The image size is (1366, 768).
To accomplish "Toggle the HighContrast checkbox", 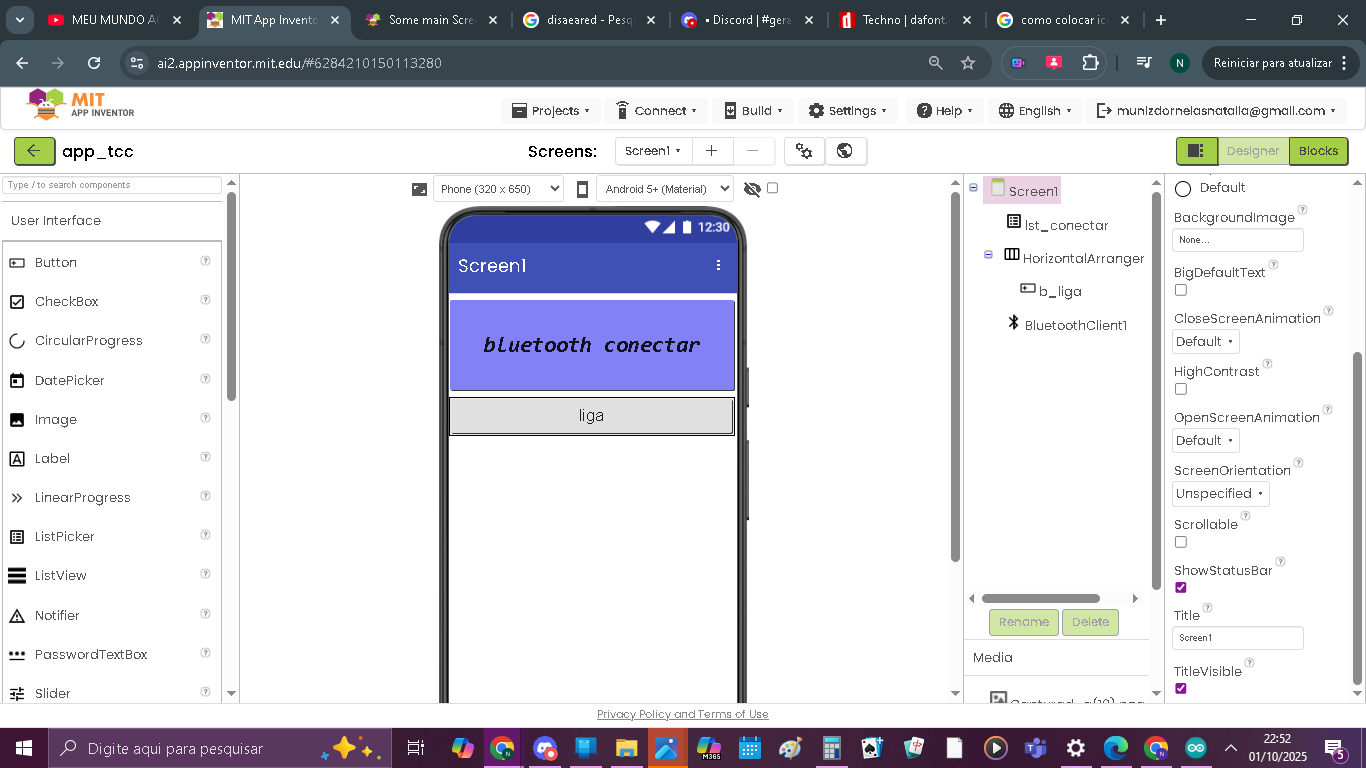I will pos(1181,389).
